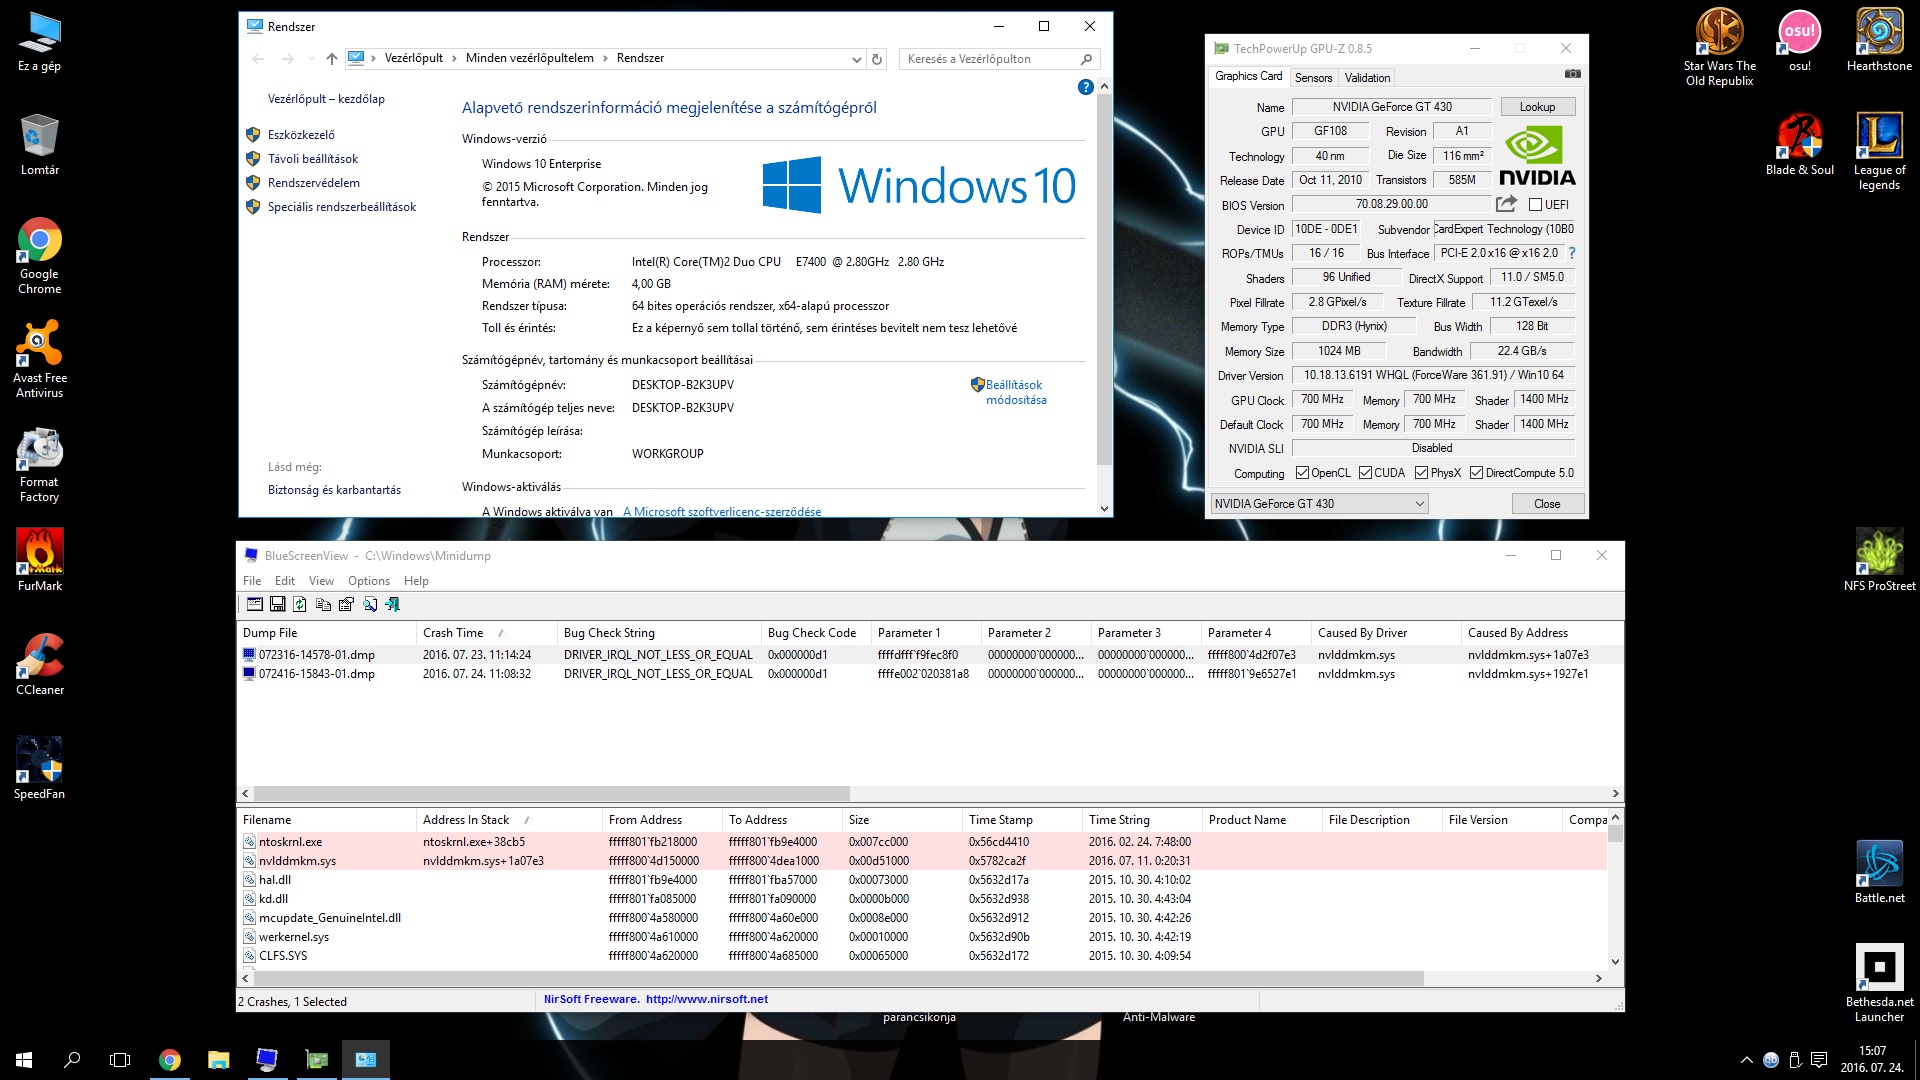Click the BIOS version share/export icon

1505,204
